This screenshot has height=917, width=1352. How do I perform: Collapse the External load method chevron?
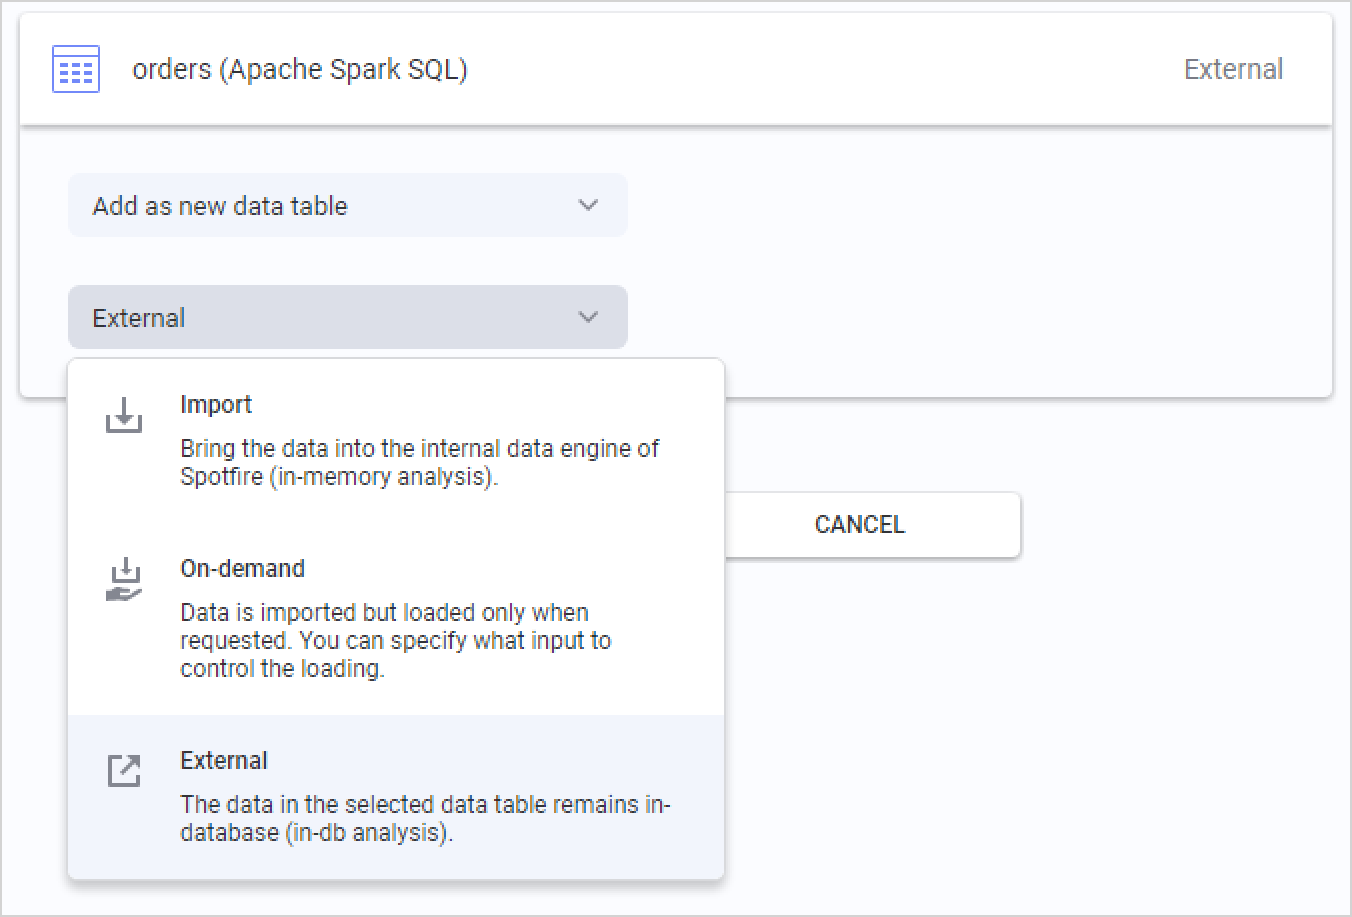click(x=588, y=317)
